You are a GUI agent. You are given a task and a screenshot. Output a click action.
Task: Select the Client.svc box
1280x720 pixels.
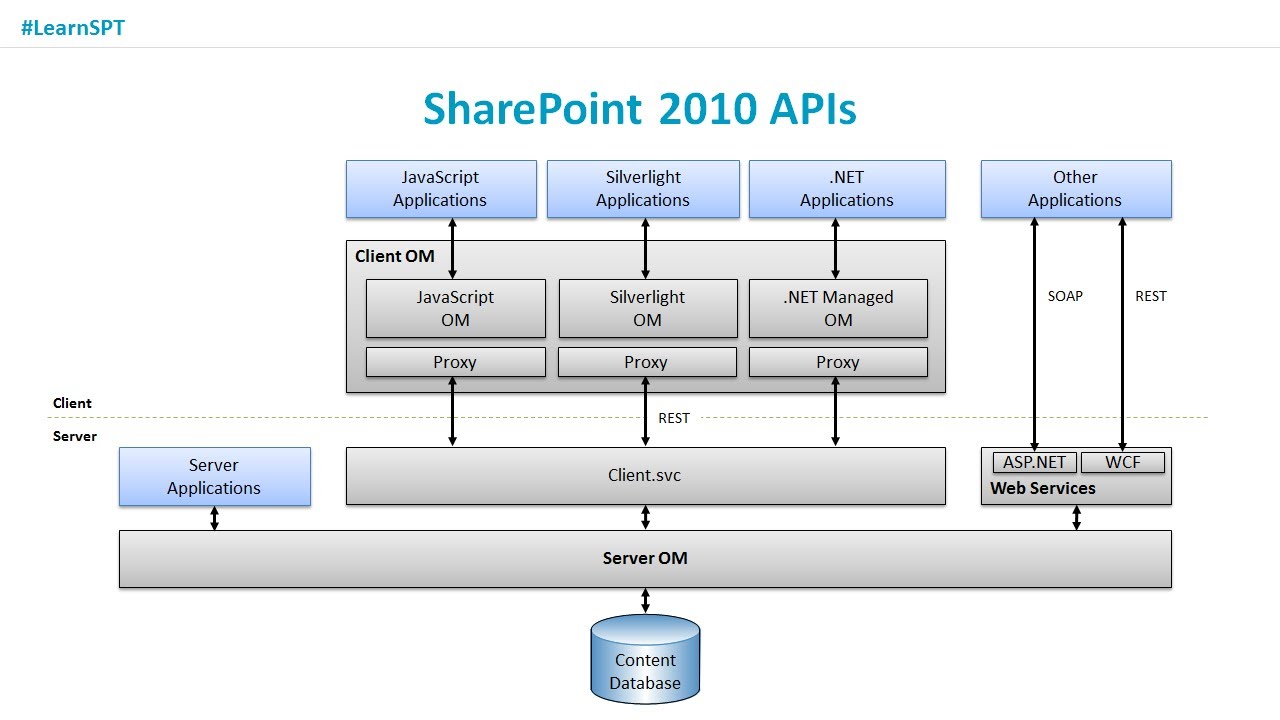click(x=645, y=476)
